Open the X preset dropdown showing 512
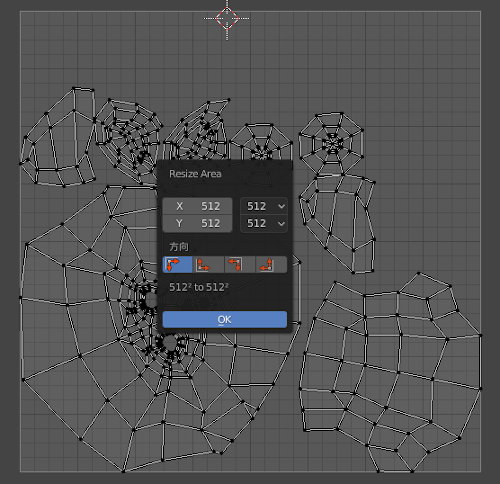The image size is (500, 484). coord(264,206)
